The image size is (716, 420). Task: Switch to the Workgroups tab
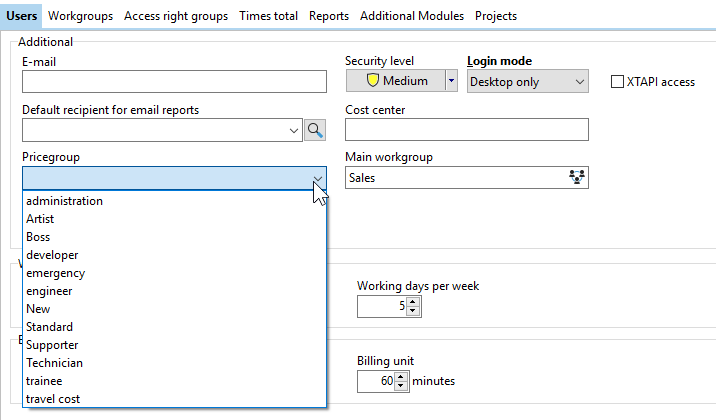click(x=80, y=16)
